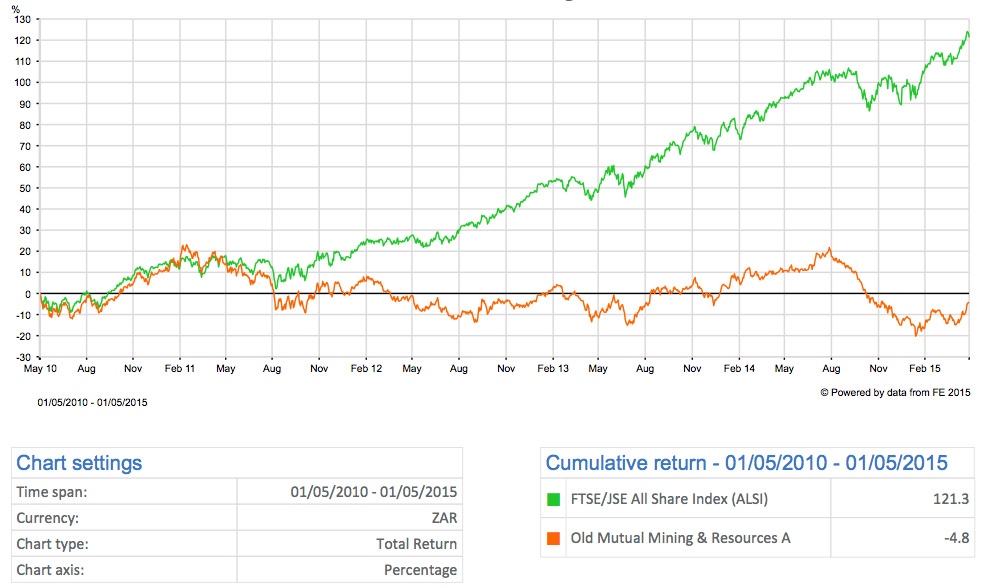Image resolution: width=982 pixels, height=588 pixels.
Task: Click the Percentage chart axis value
Action: click(x=420, y=570)
